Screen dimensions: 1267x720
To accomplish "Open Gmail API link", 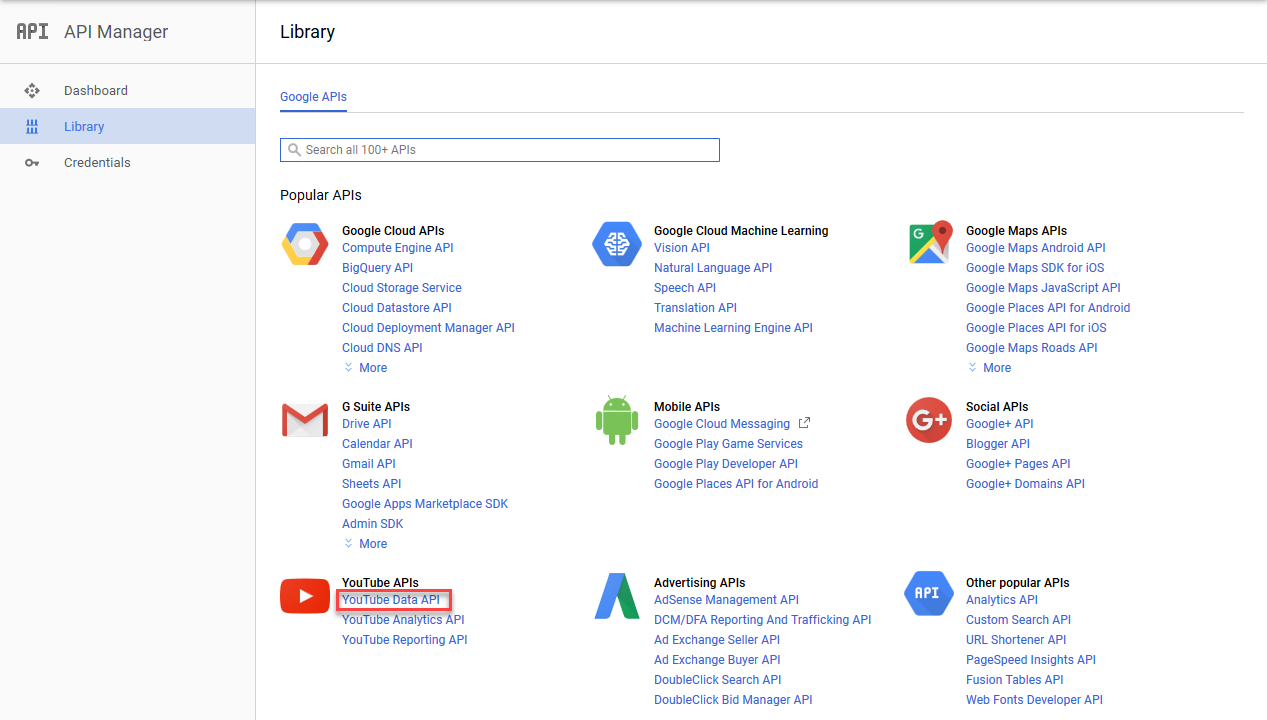I will click(x=369, y=464).
